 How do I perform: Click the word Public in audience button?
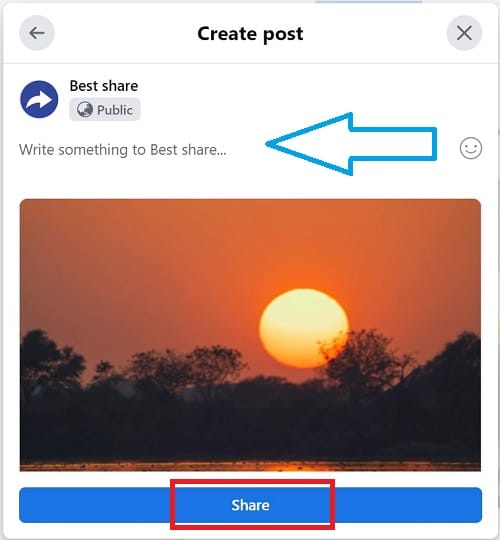(115, 110)
